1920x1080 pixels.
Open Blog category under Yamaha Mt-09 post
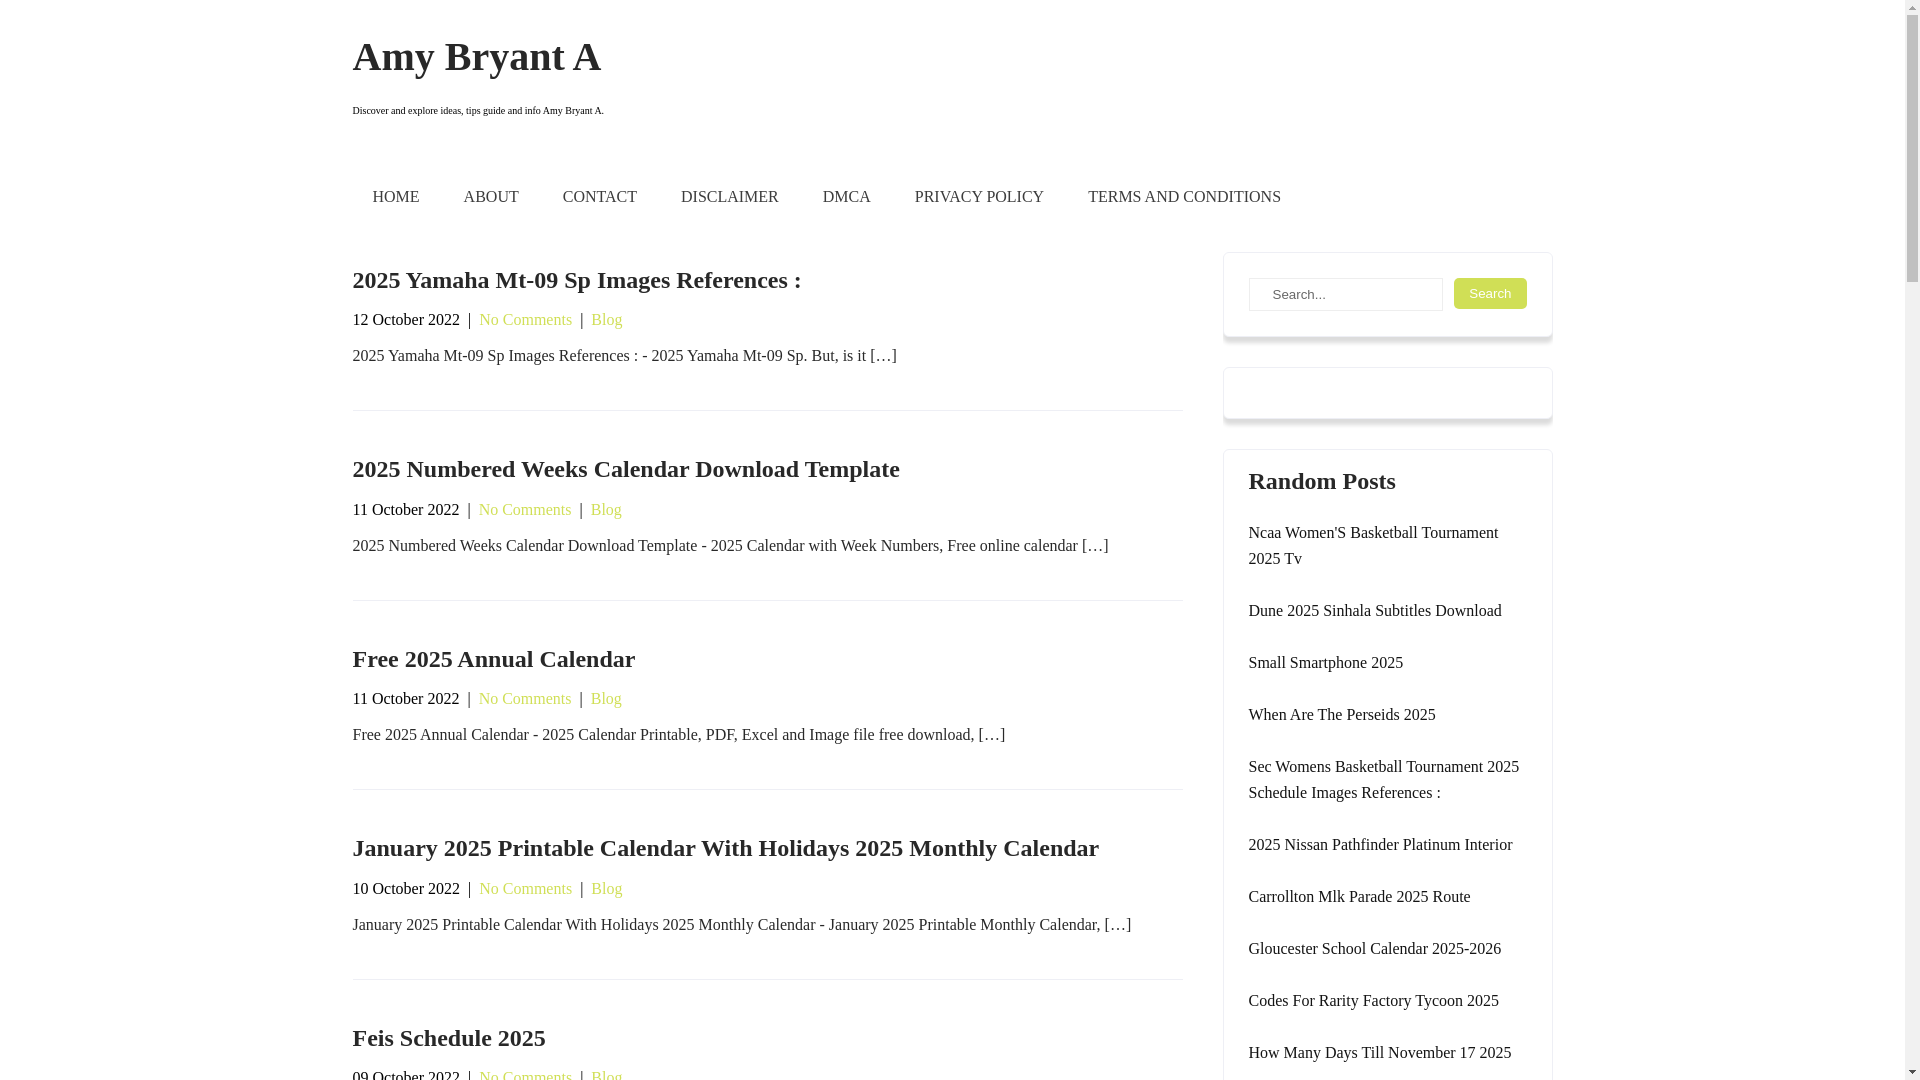(x=606, y=320)
